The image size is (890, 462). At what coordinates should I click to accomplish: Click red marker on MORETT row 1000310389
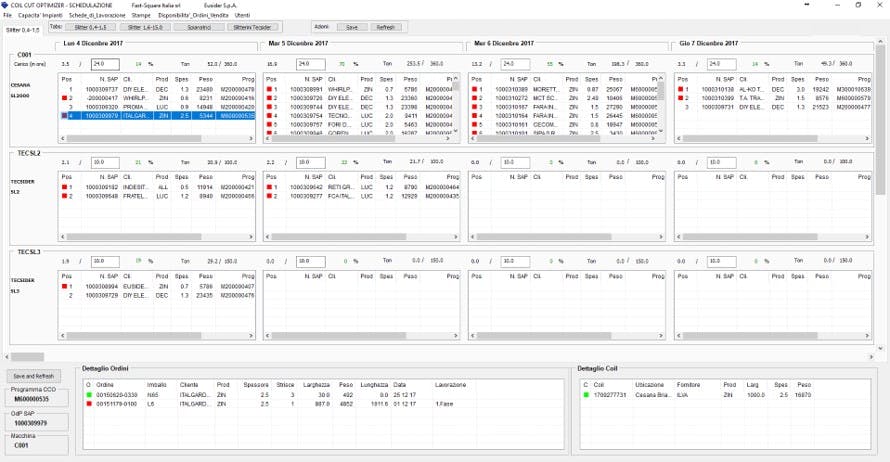[x=475, y=89]
